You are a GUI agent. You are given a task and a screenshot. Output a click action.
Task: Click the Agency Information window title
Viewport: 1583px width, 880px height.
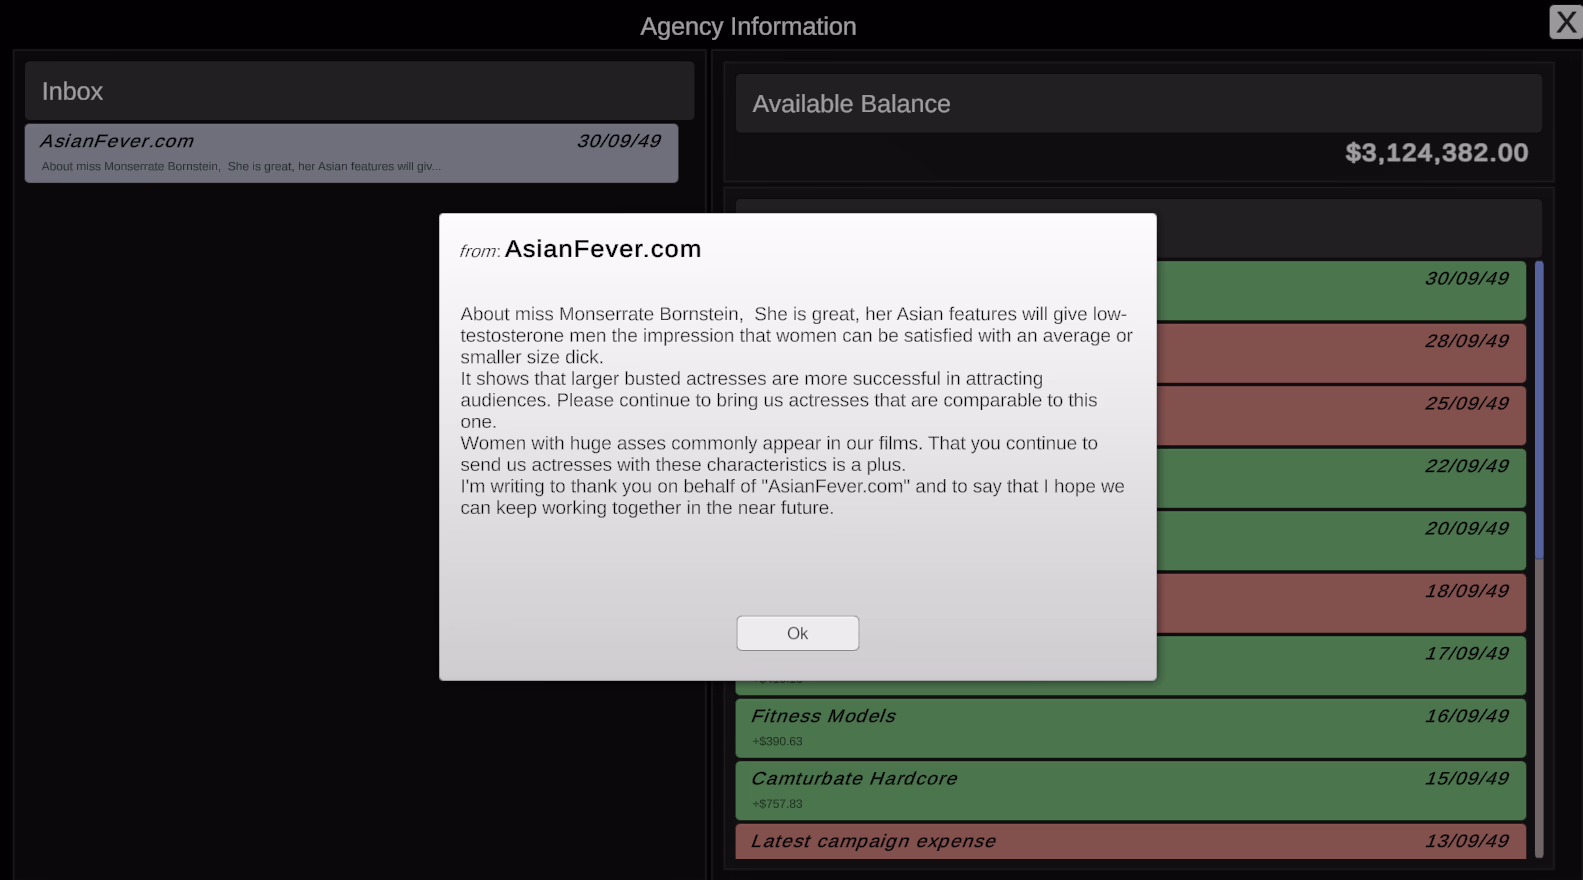[x=748, y=27]
